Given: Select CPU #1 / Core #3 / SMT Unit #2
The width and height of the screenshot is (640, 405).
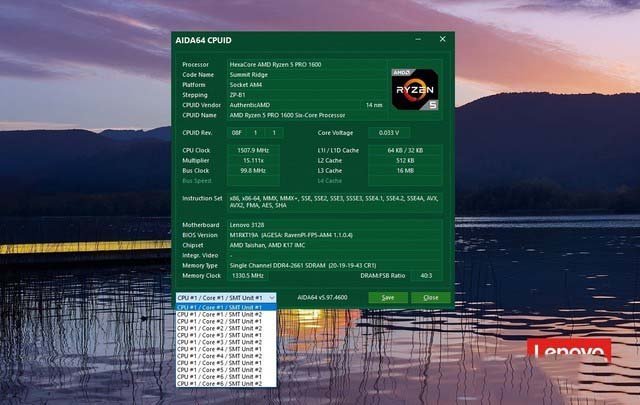Looking at the screenshot, I should click(226, 342).
